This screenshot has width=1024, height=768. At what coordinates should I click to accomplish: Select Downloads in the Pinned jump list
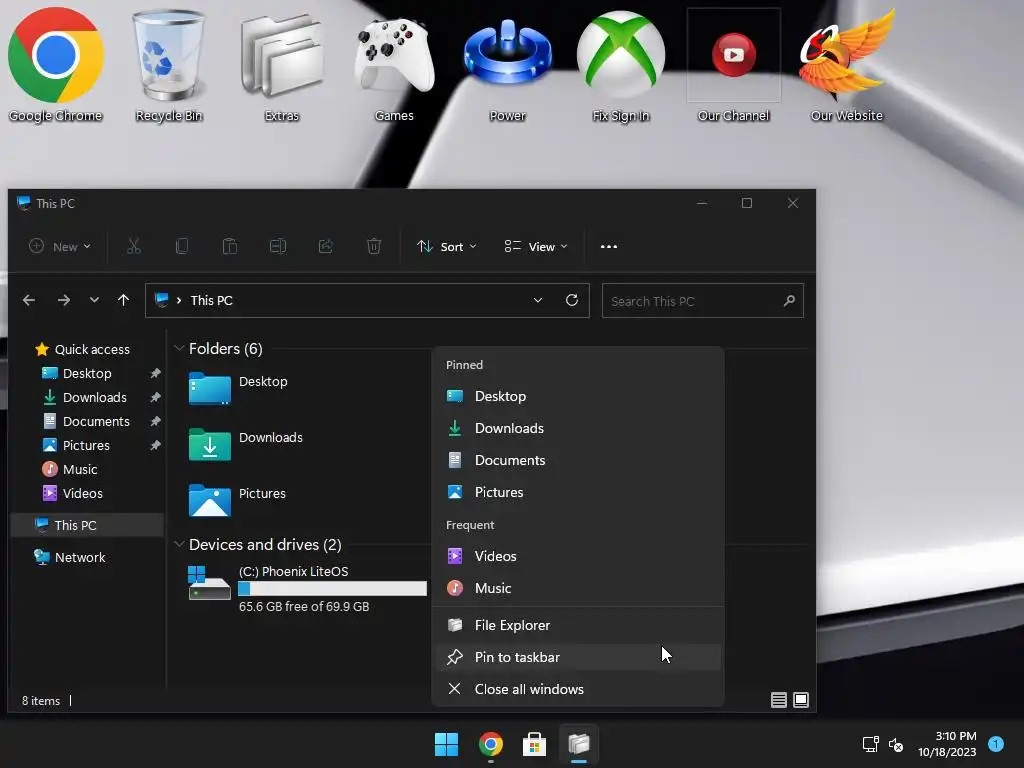[x=578, y=428]
